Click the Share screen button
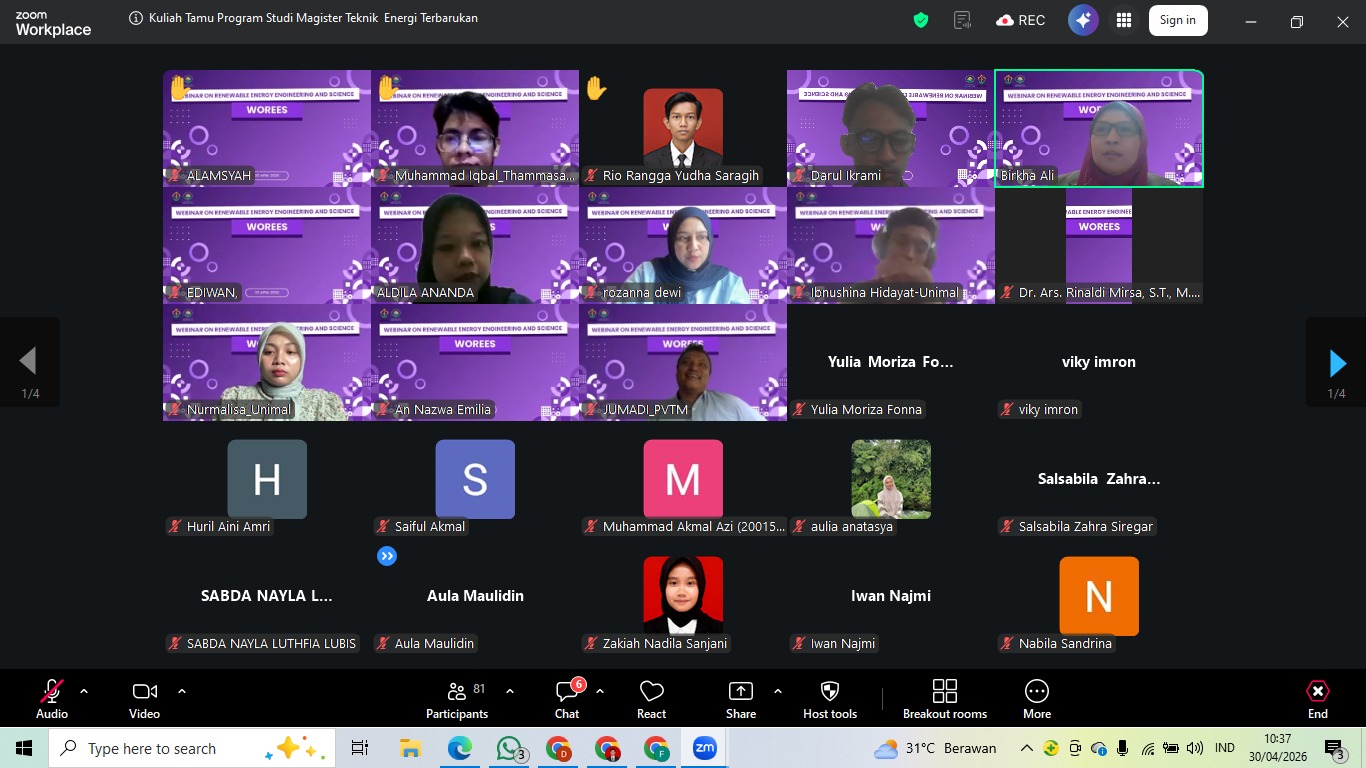Viewport: 1366px width, 768px height. click(741, 698)
